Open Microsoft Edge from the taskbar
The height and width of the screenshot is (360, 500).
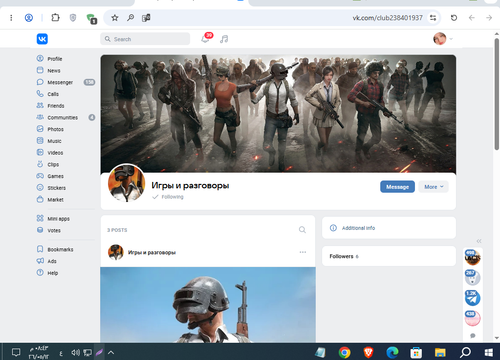[392, 352]
